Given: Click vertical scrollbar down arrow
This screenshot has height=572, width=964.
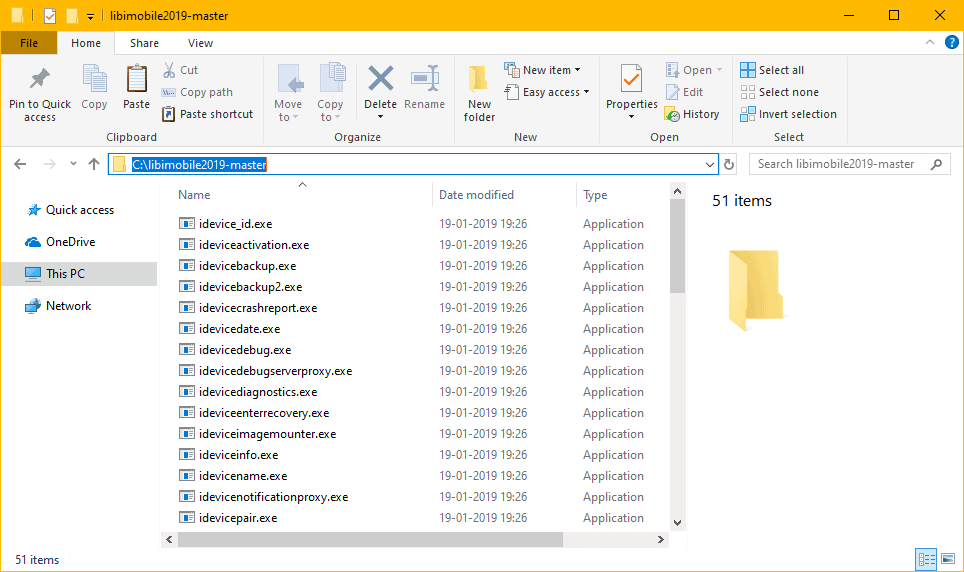Looking at the screenshot, I should 677,523.
